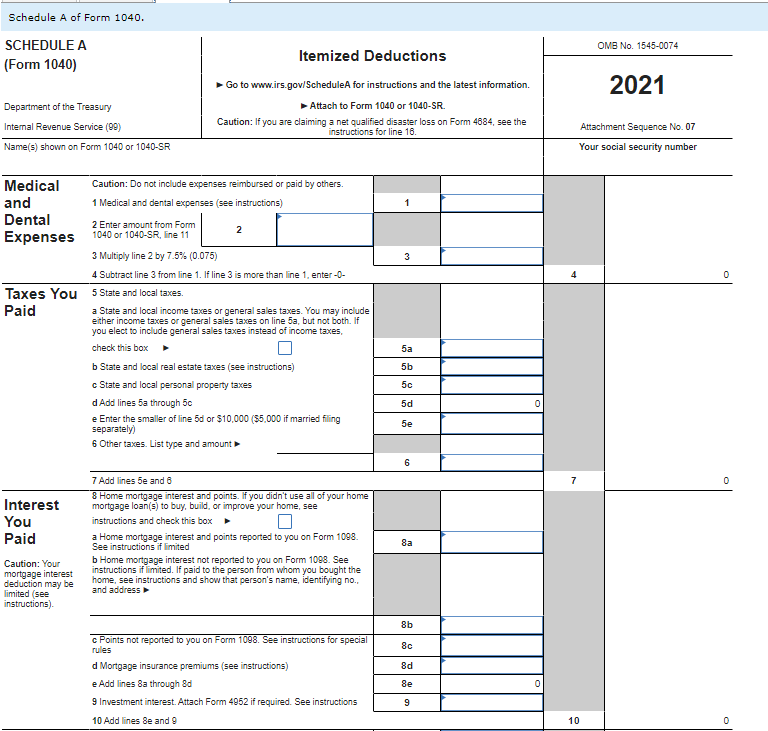Click the 'Taxes You Paid' section heading

tap(41, 302)
